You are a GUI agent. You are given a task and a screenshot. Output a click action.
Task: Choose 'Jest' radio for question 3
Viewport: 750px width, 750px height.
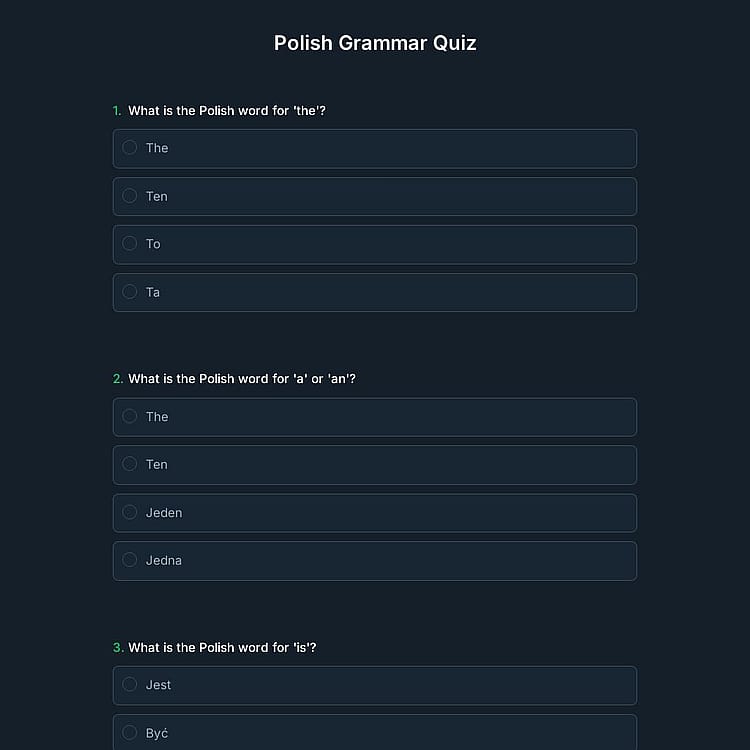click(130, 684)
